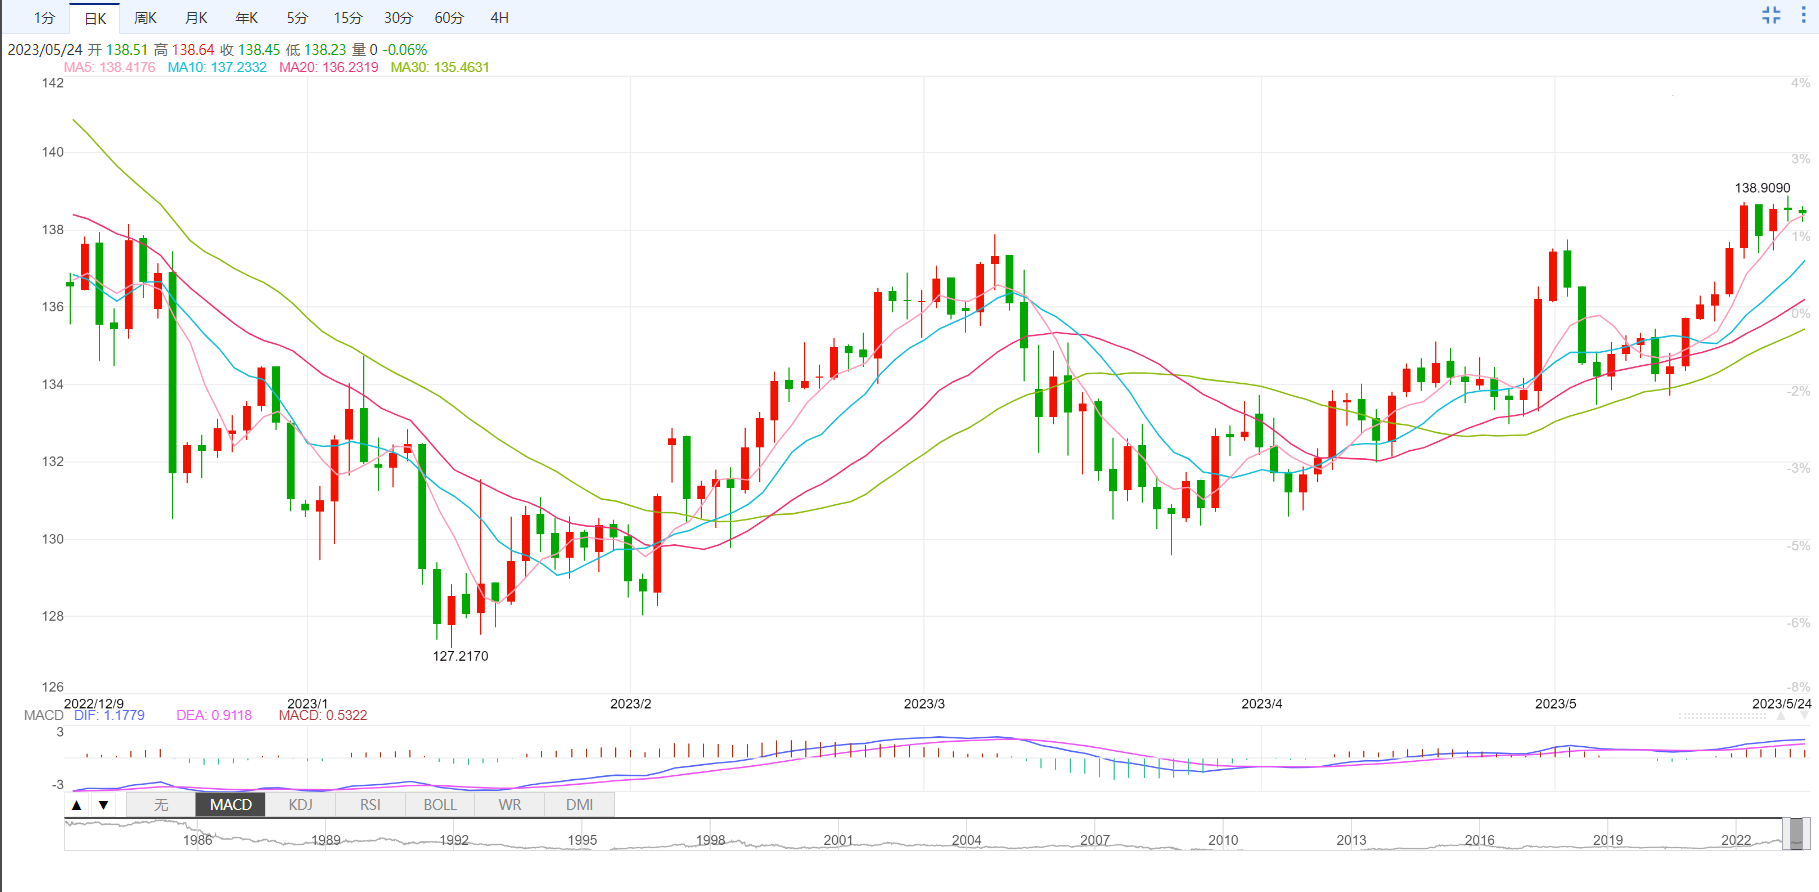Click the DIF: 1.1779 value
This screenshot has width=1819, height=892.
tap(109, 715)
